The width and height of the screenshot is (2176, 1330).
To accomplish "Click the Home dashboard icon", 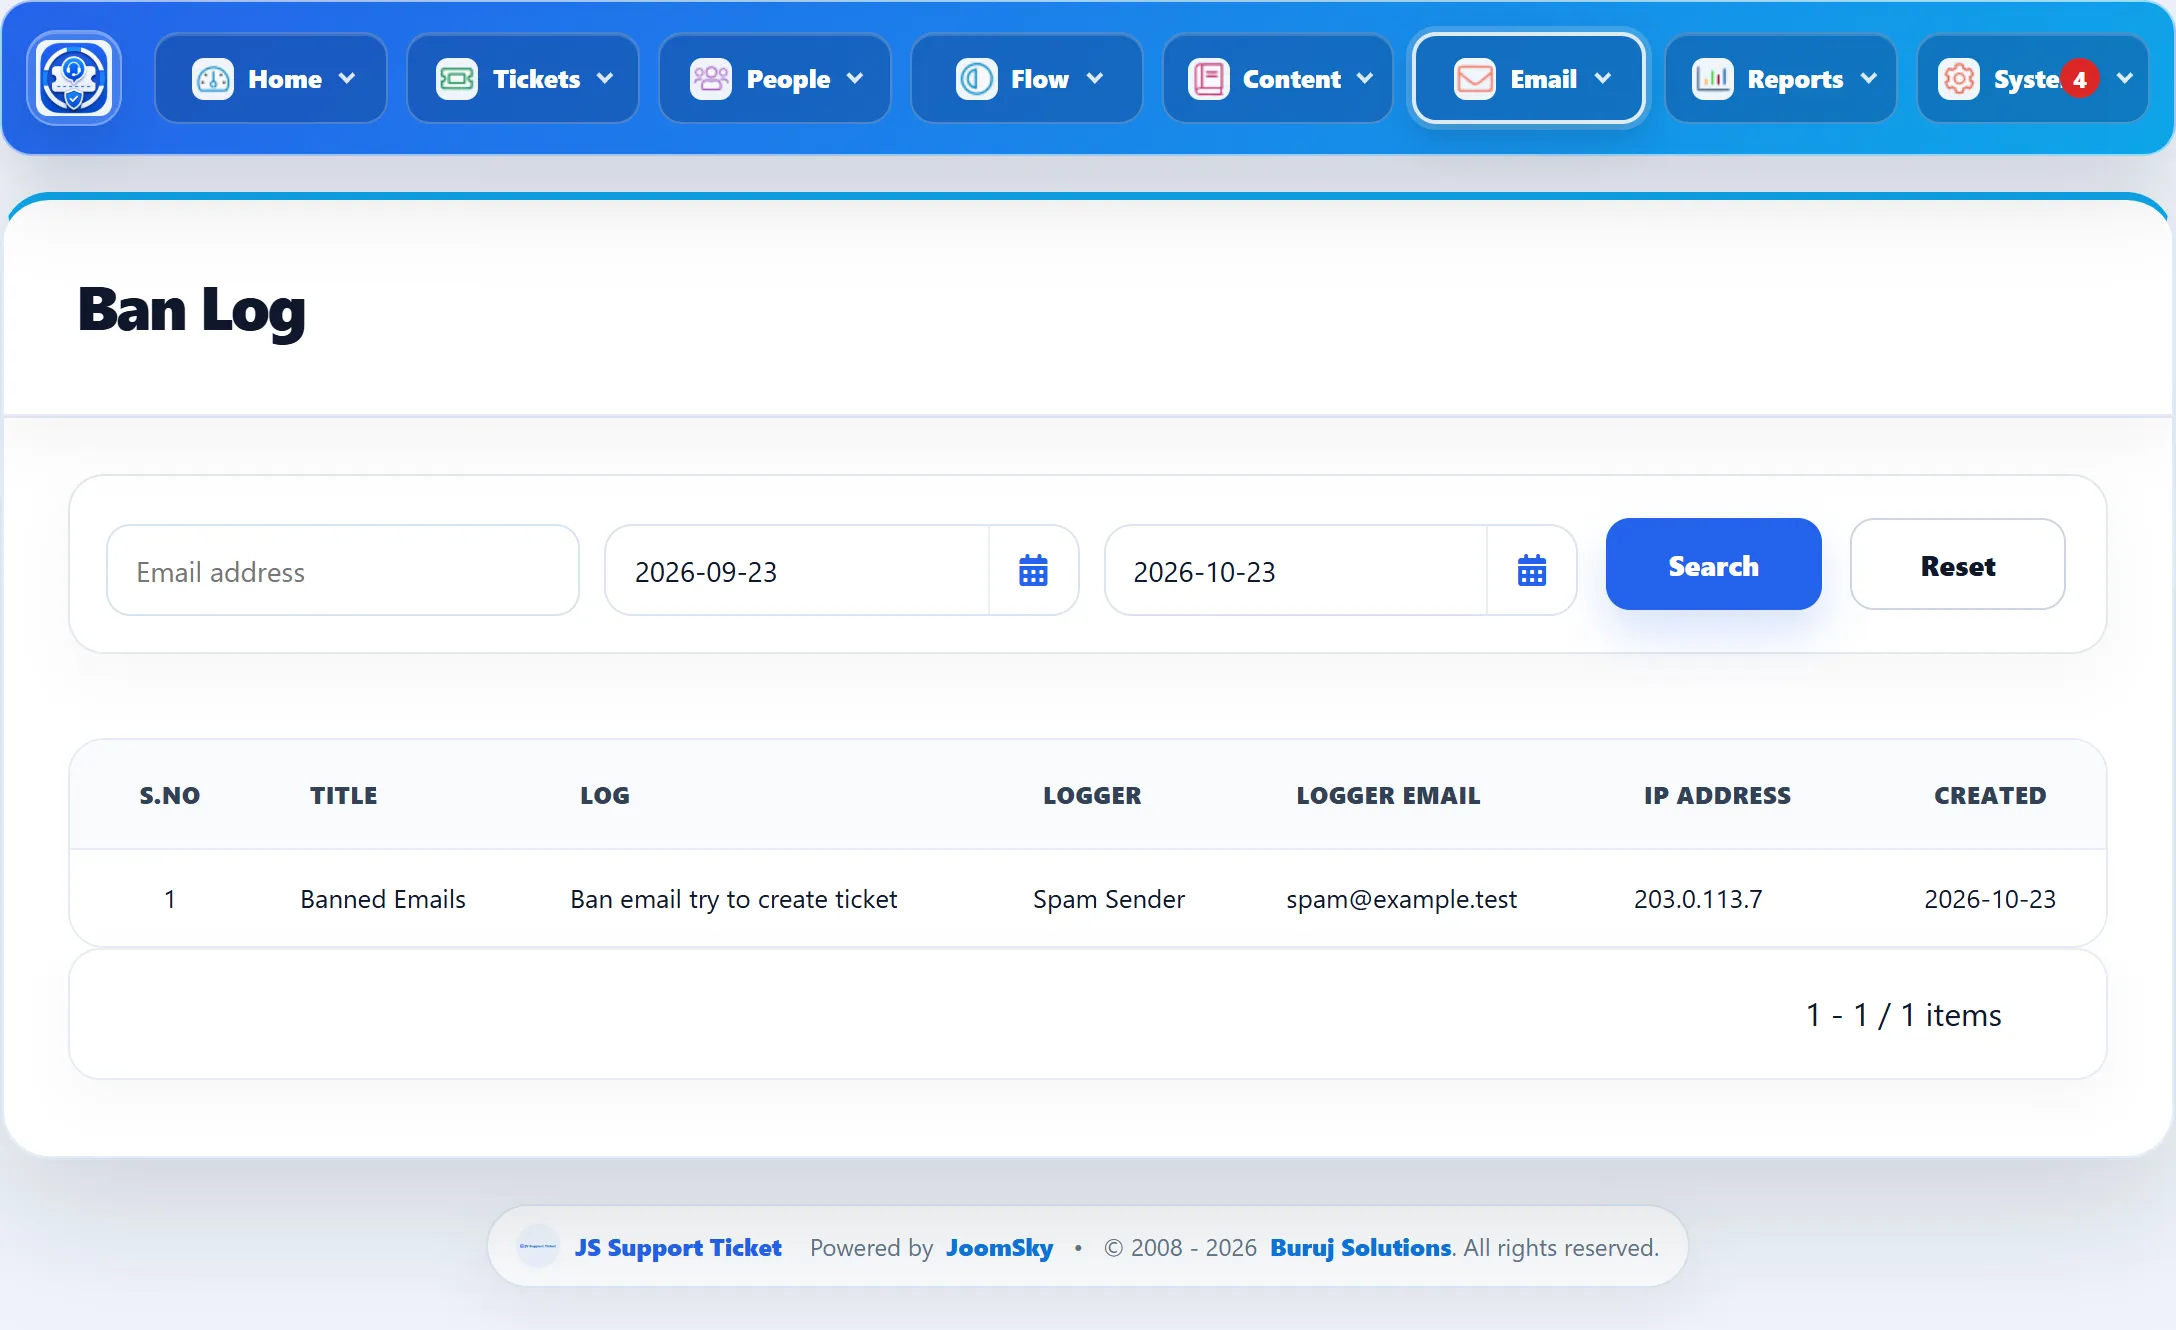I will pyautogui.click(x=213, y=78).
